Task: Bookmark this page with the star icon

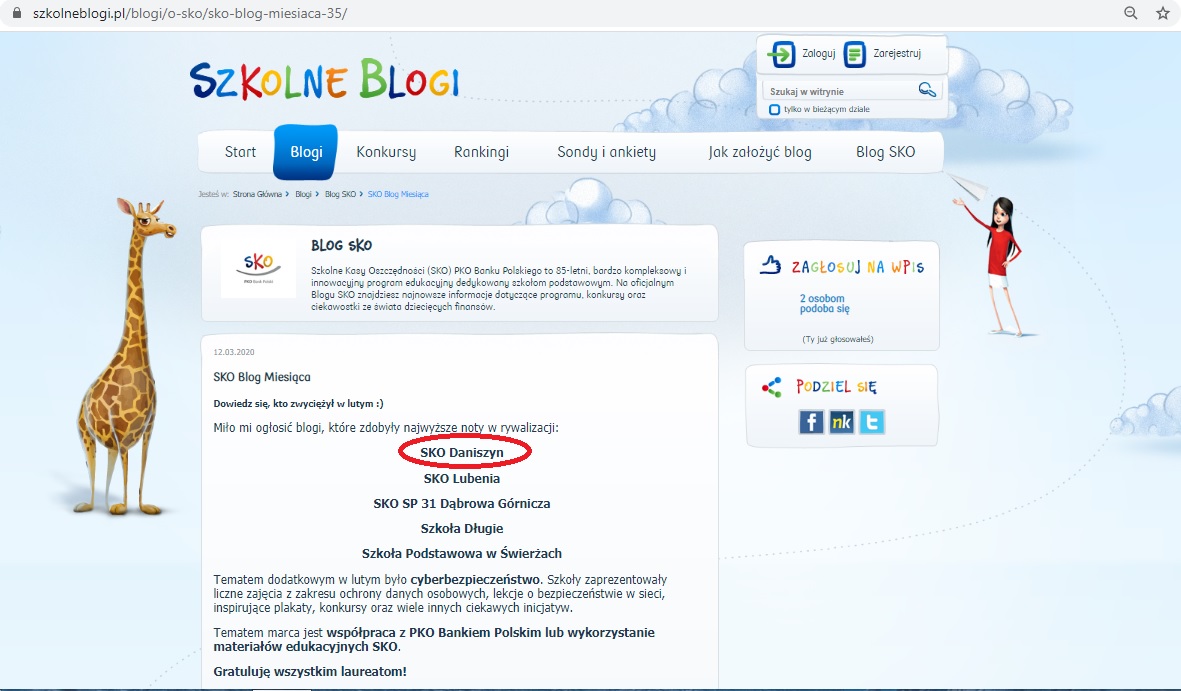Action: point(1163,13)
